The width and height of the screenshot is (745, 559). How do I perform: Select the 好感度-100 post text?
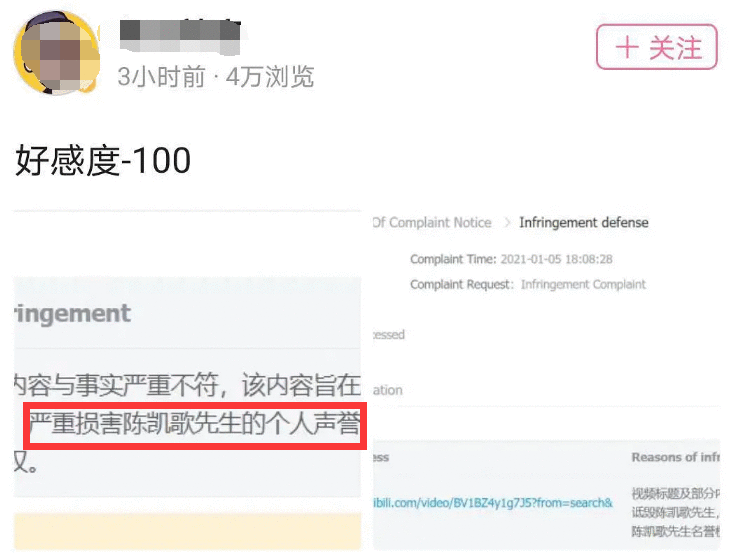click(103, 161)
